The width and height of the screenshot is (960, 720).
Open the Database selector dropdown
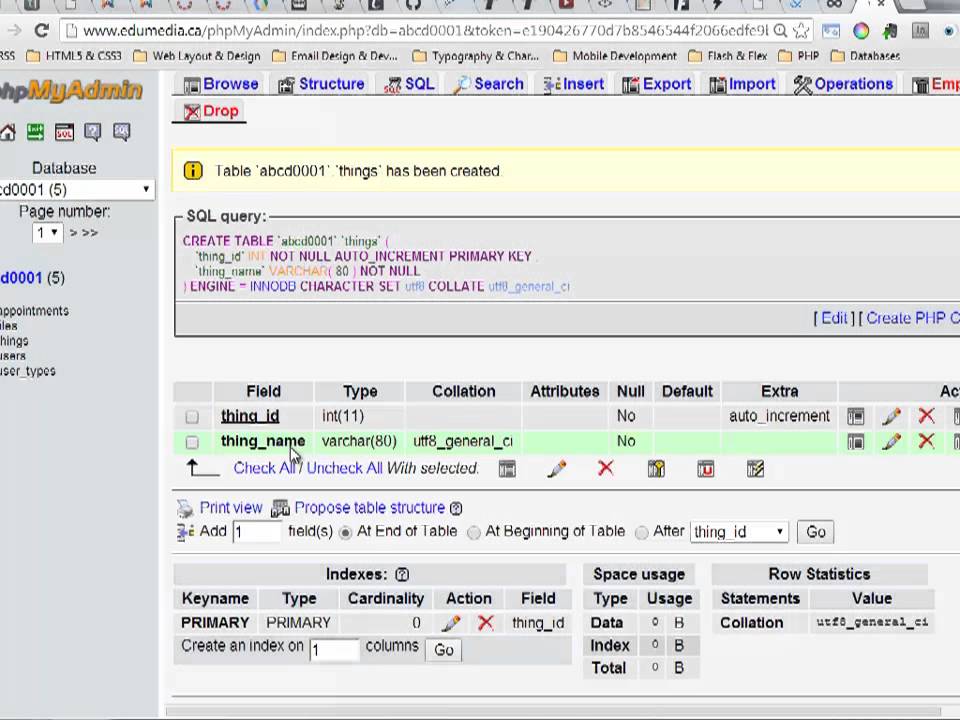tap(77, 190)
